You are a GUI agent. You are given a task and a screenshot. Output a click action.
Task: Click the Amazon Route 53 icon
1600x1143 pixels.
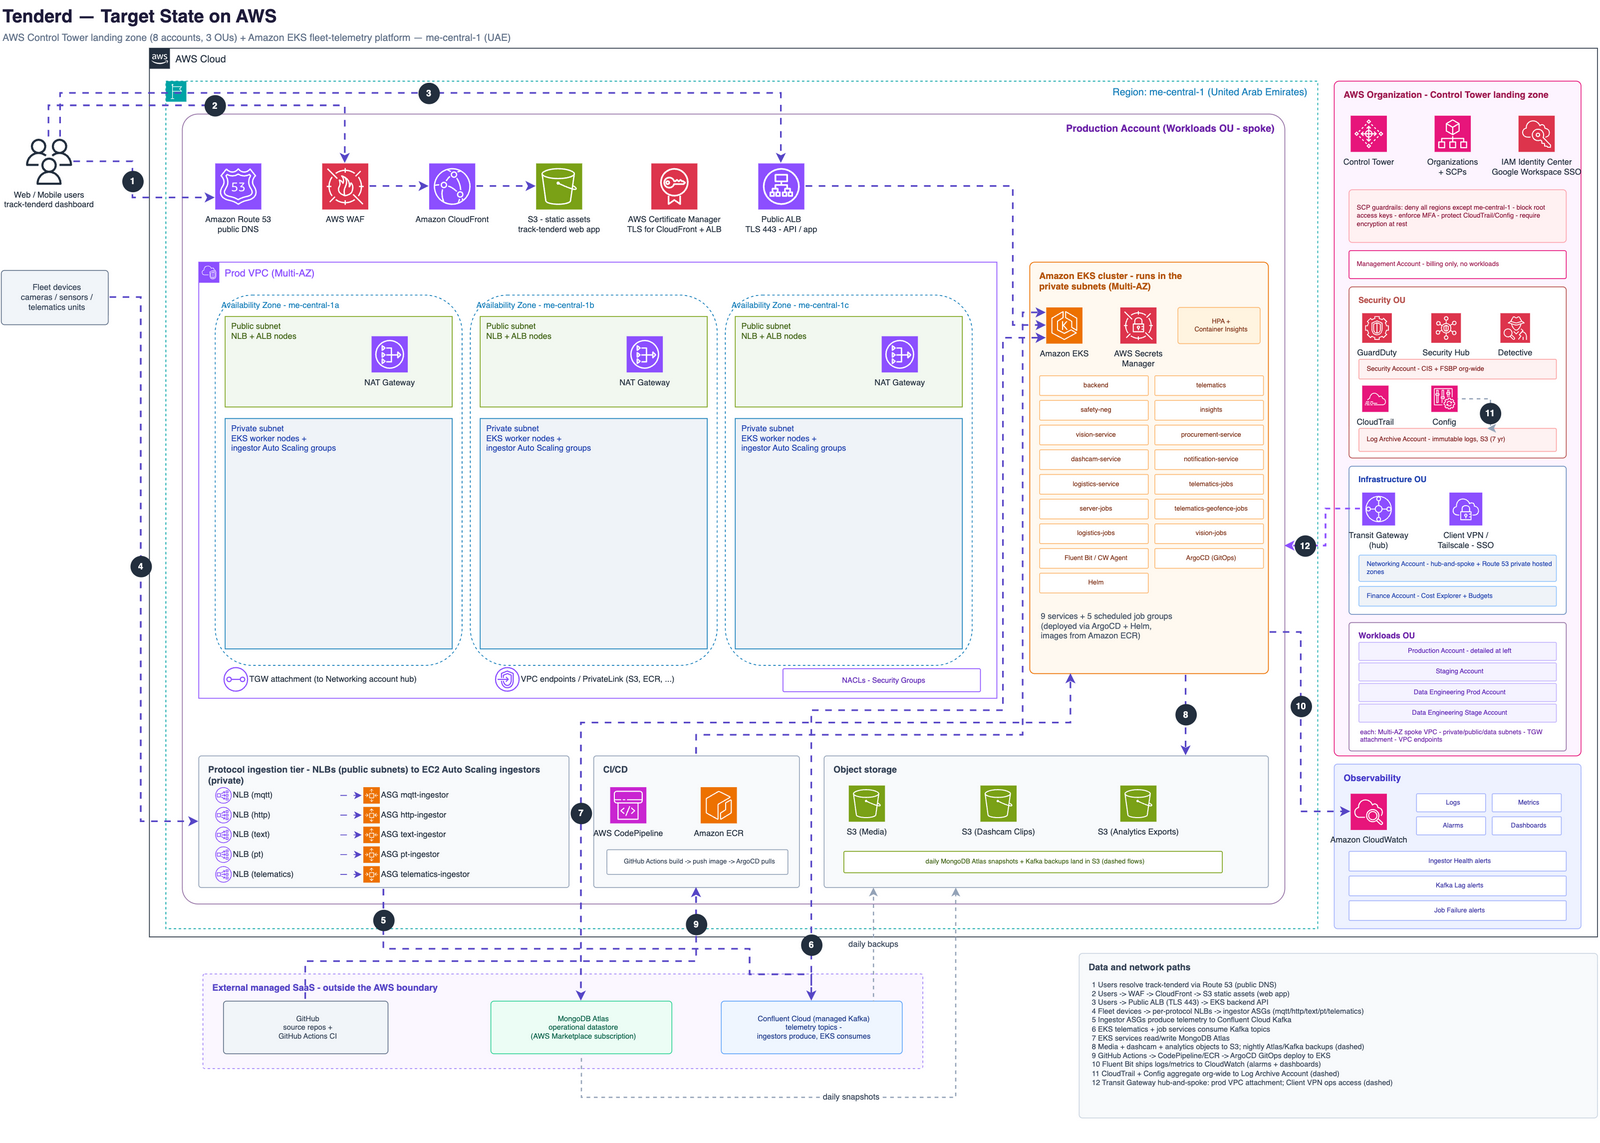coord(238,187)
